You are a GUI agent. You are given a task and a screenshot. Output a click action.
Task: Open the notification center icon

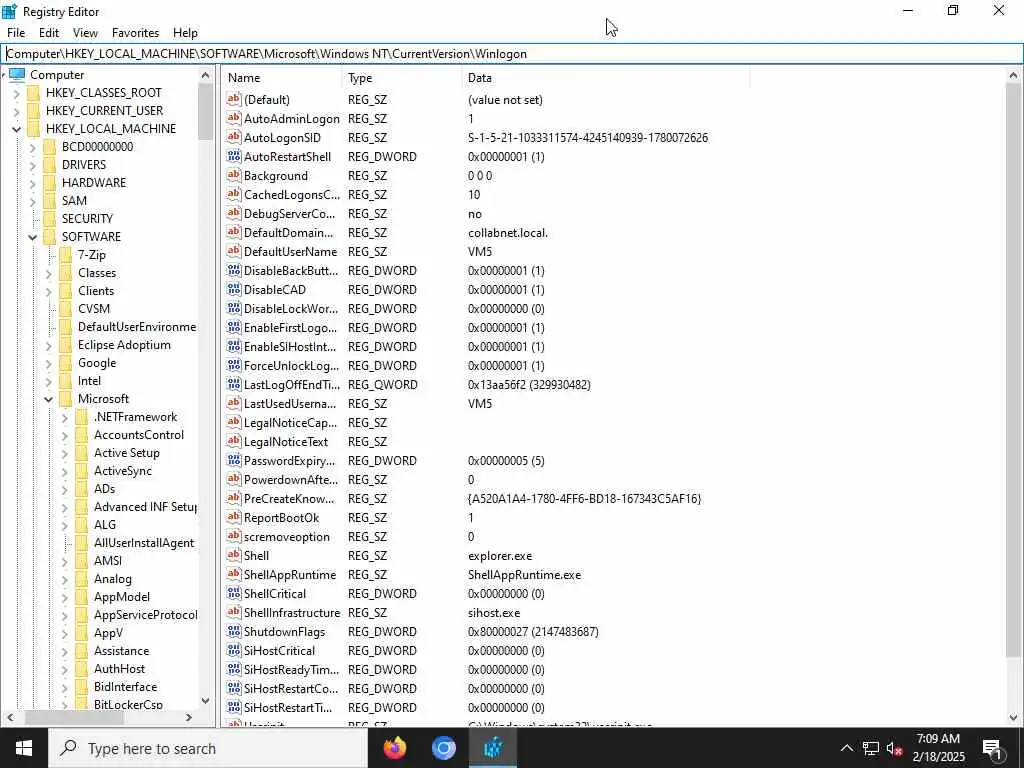993,748
